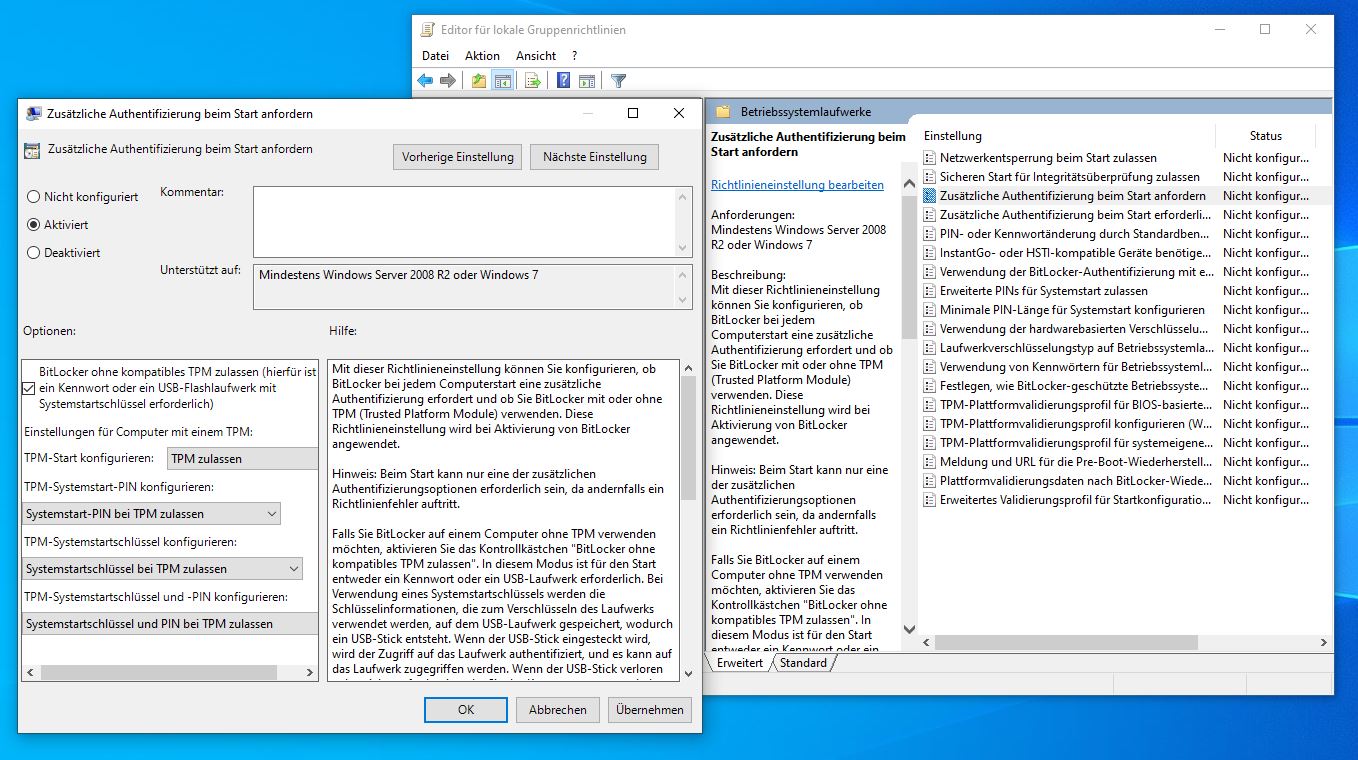The width and height of the screenshot is (1358, 760).
Task: Select the 'Deaktiviert' radio button
Action: [x=34, y=253]
